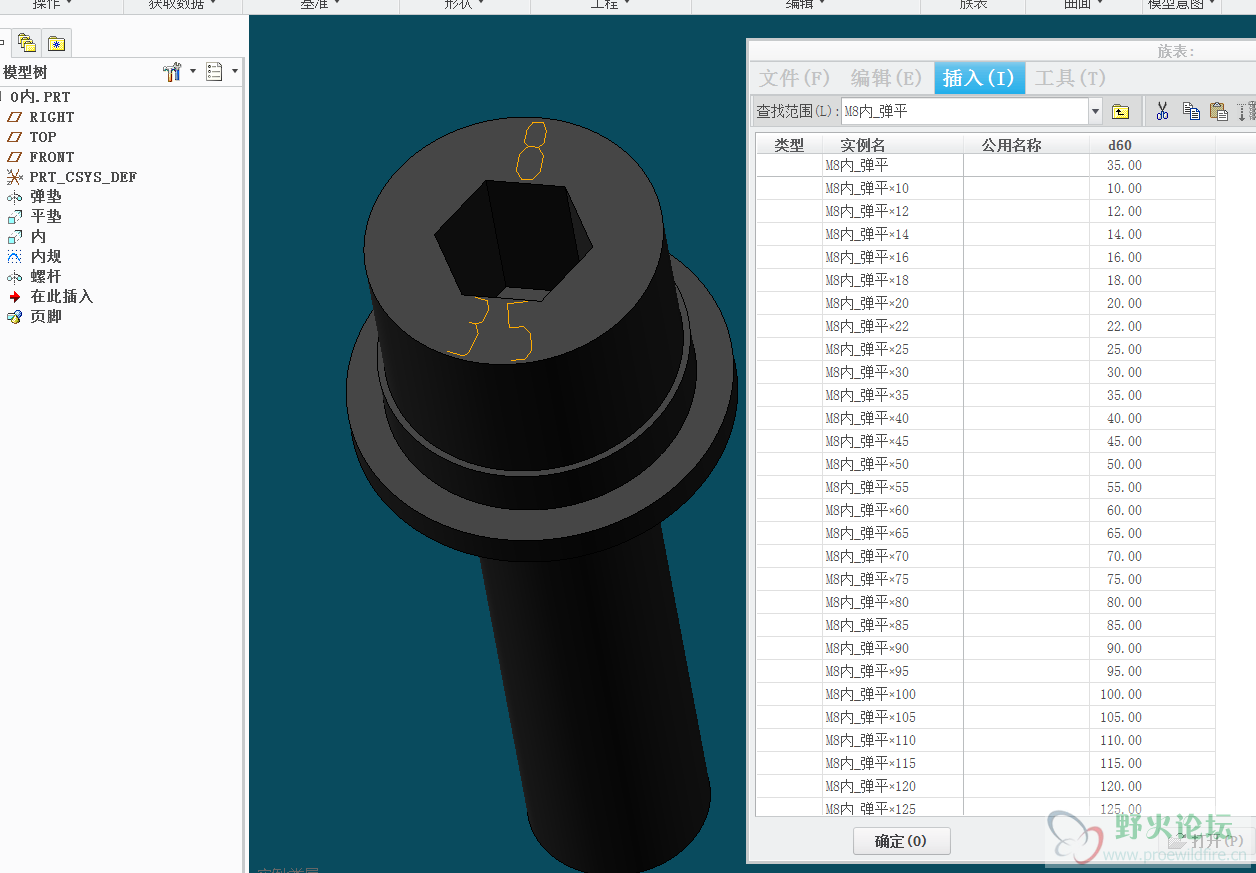1256x873 pixels.
Task: Select the 平垫 feature in model tree
Action: tap(46, 217)
